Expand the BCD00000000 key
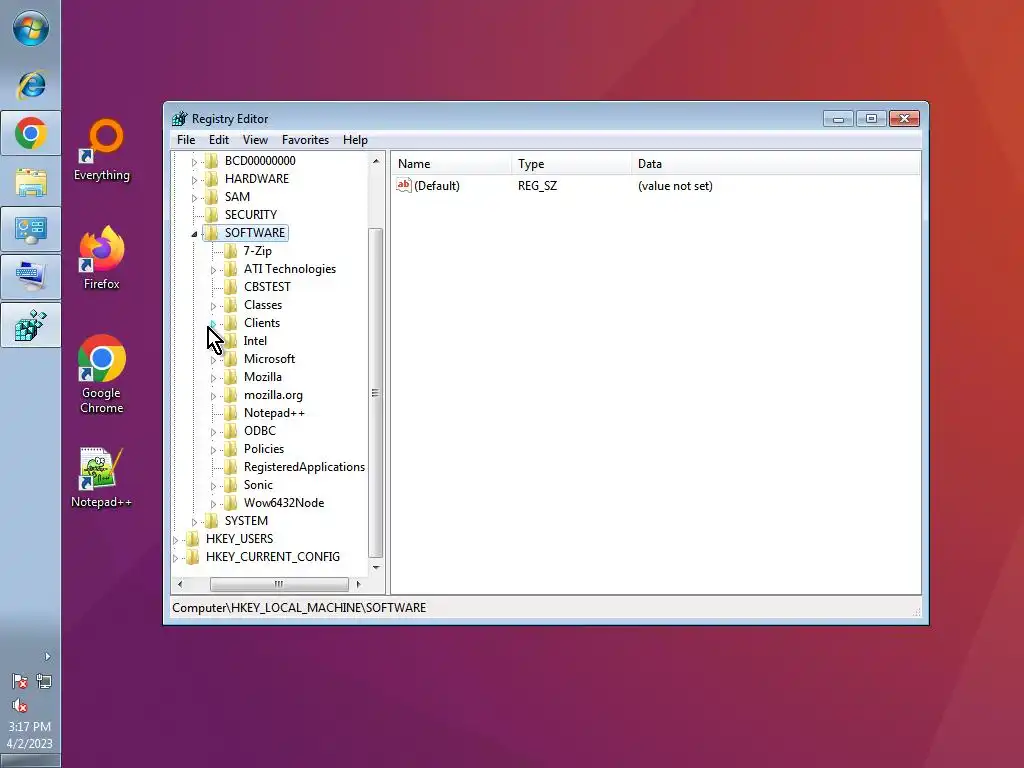Image resolution: width=1024 pixels, height=768 pixels. pos(194,161)
